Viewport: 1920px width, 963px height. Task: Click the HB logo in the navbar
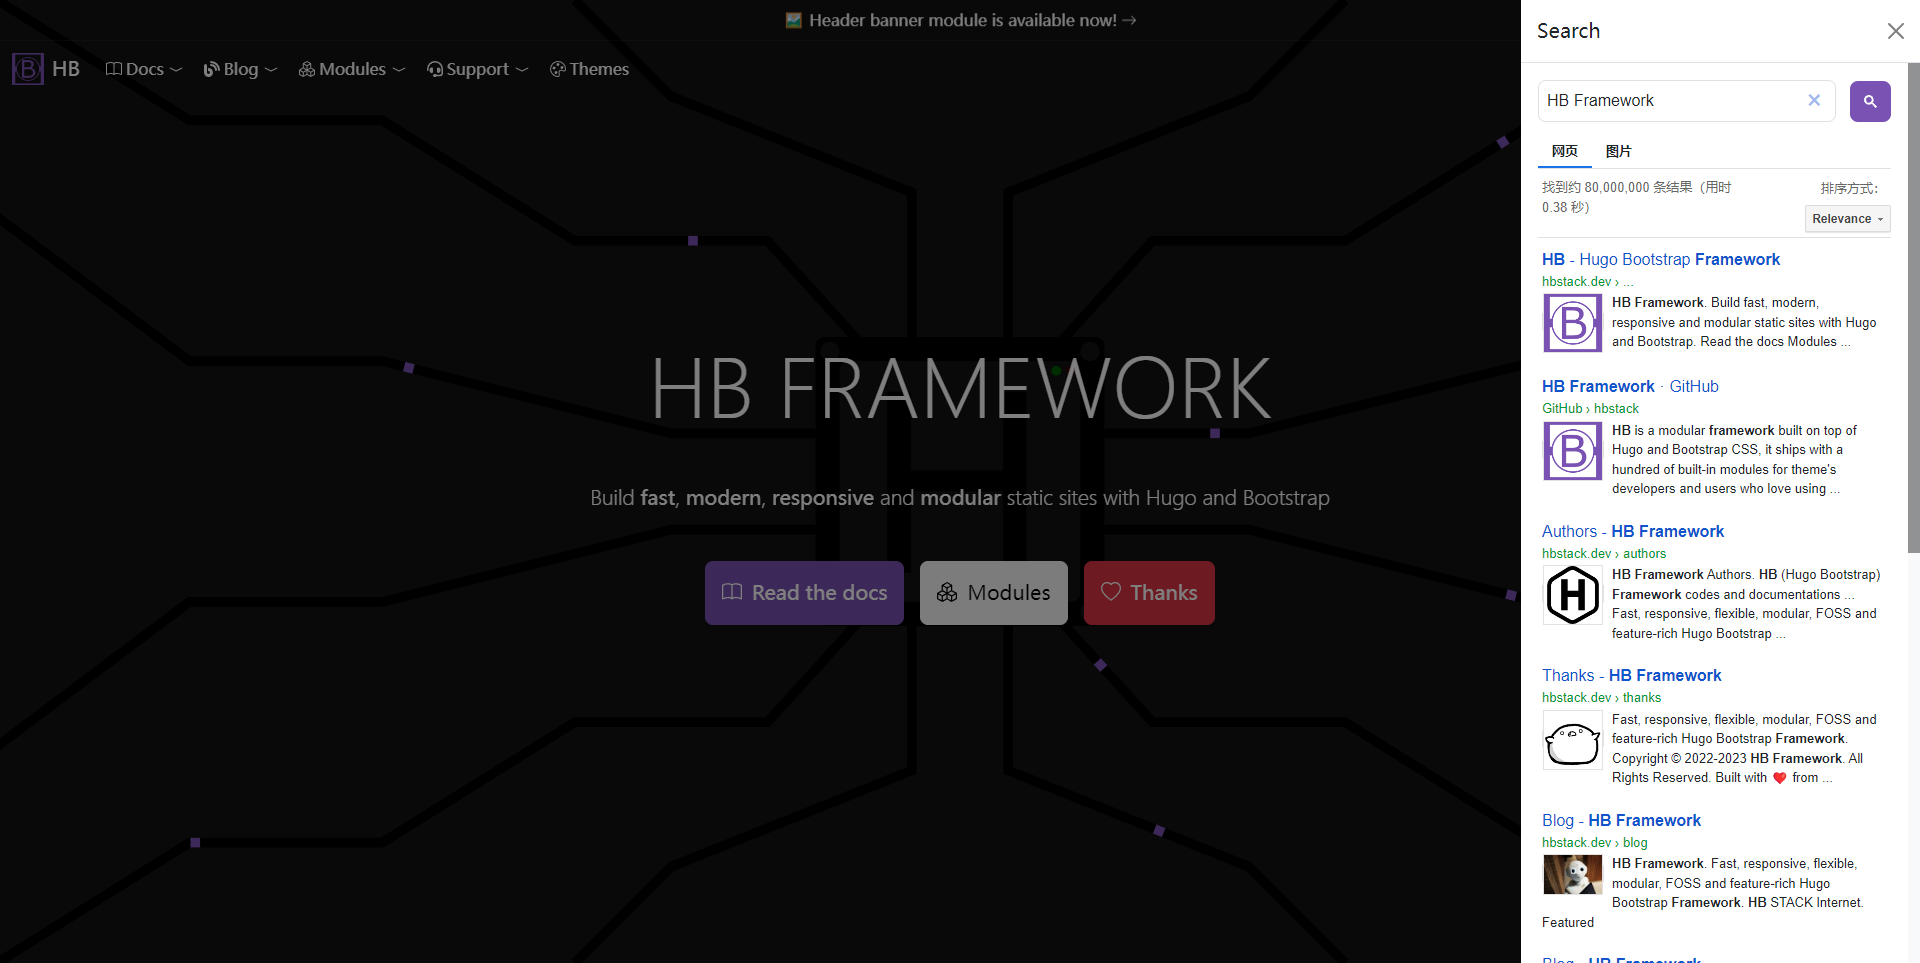[27, 68]
